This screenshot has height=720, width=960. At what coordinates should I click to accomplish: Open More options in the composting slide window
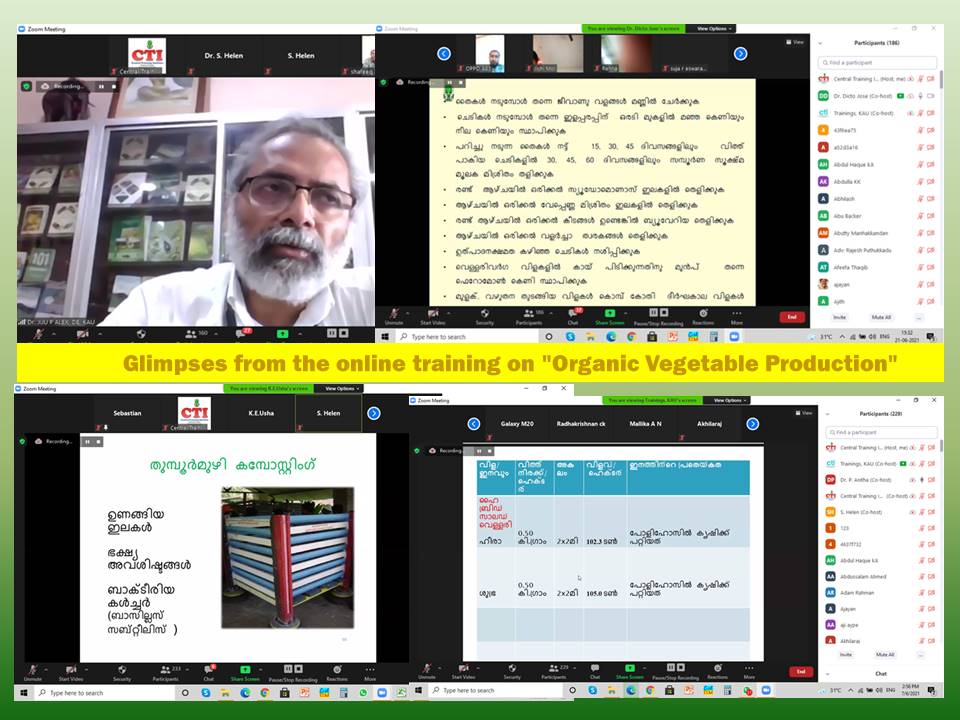pyautogui.click(x=370, y=673)
